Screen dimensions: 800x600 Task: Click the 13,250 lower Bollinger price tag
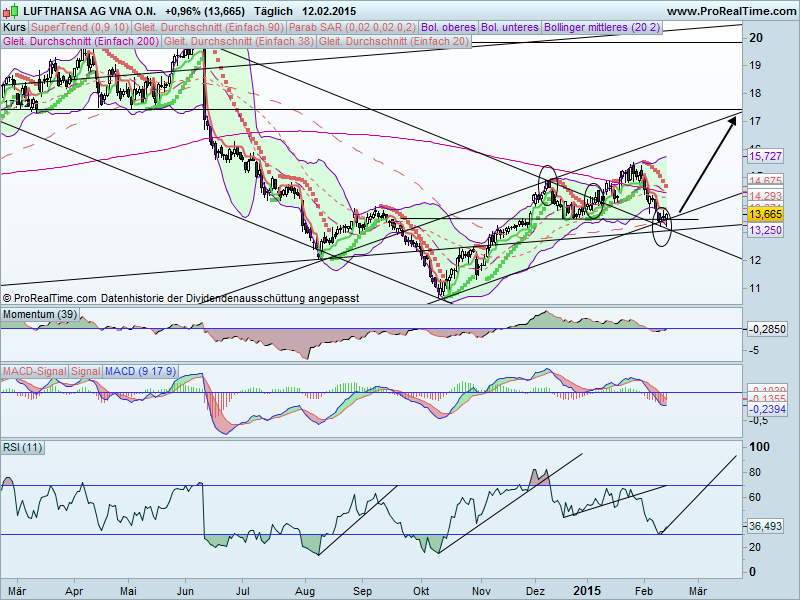(765, 230)
